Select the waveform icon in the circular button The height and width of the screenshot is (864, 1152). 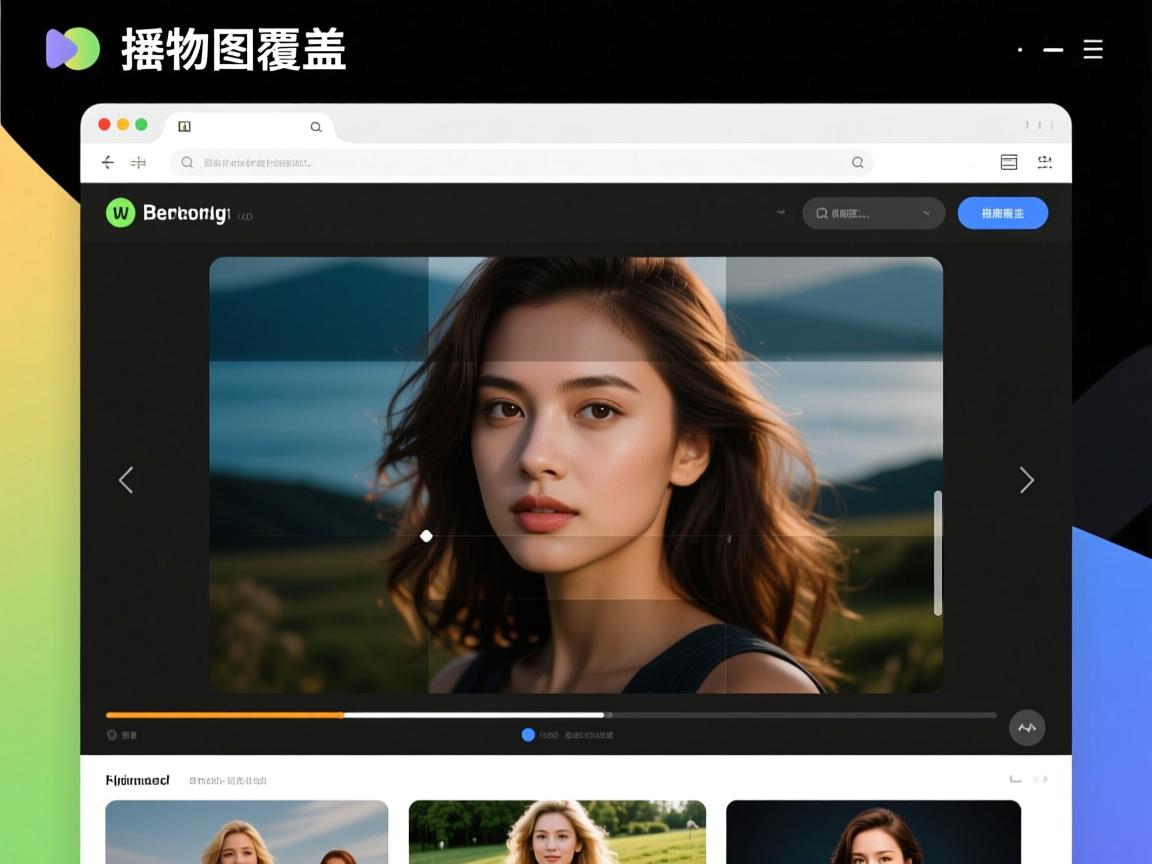coord(1026,728)
